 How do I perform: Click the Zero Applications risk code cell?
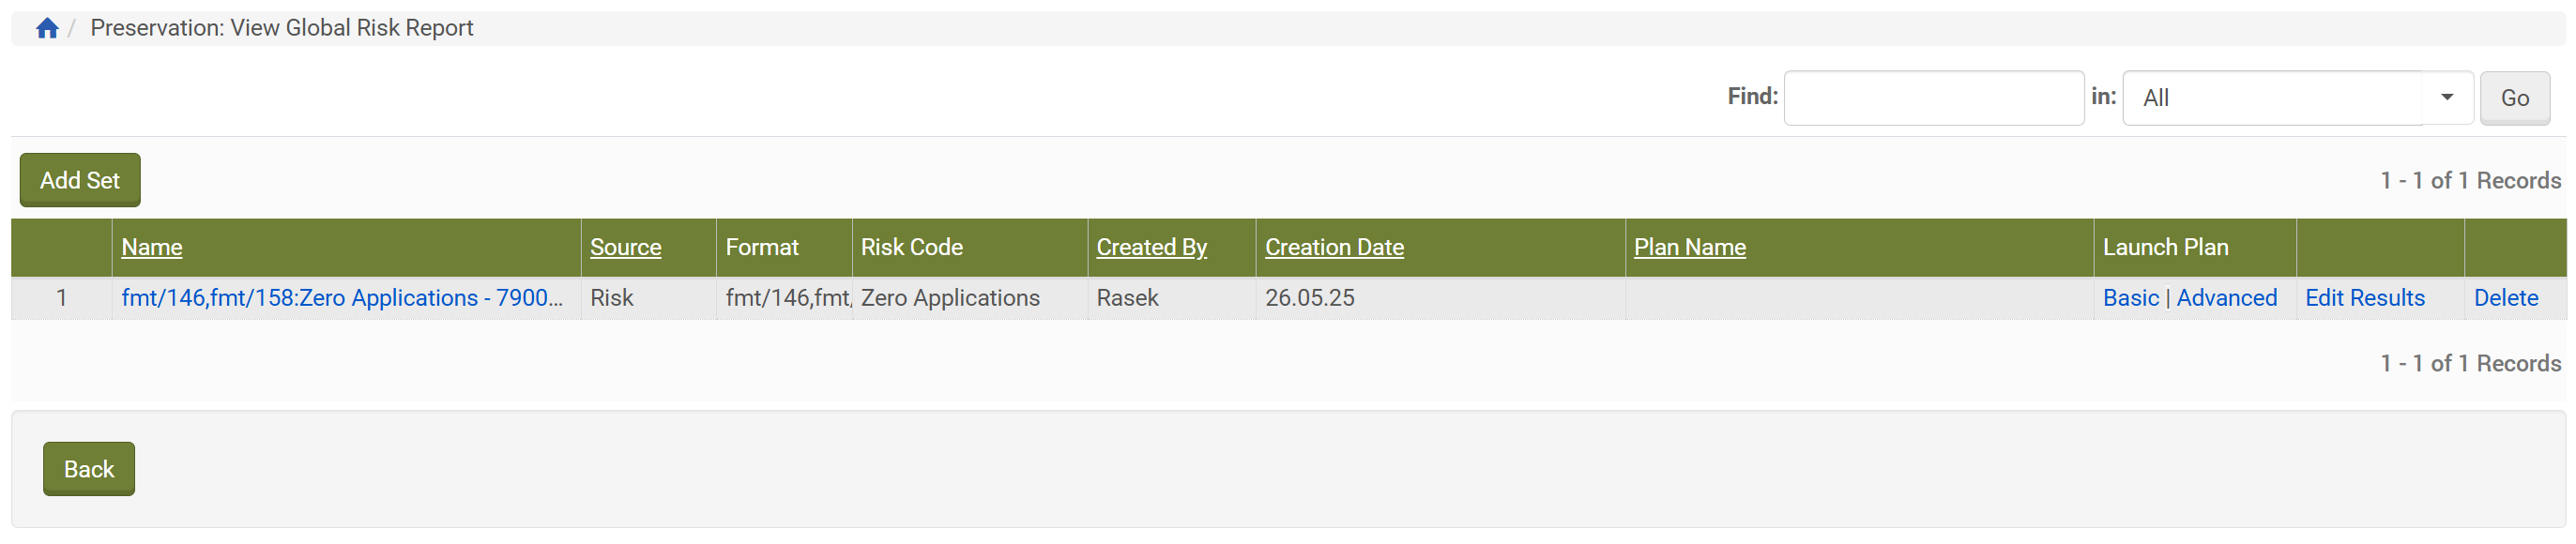(950, 298)
